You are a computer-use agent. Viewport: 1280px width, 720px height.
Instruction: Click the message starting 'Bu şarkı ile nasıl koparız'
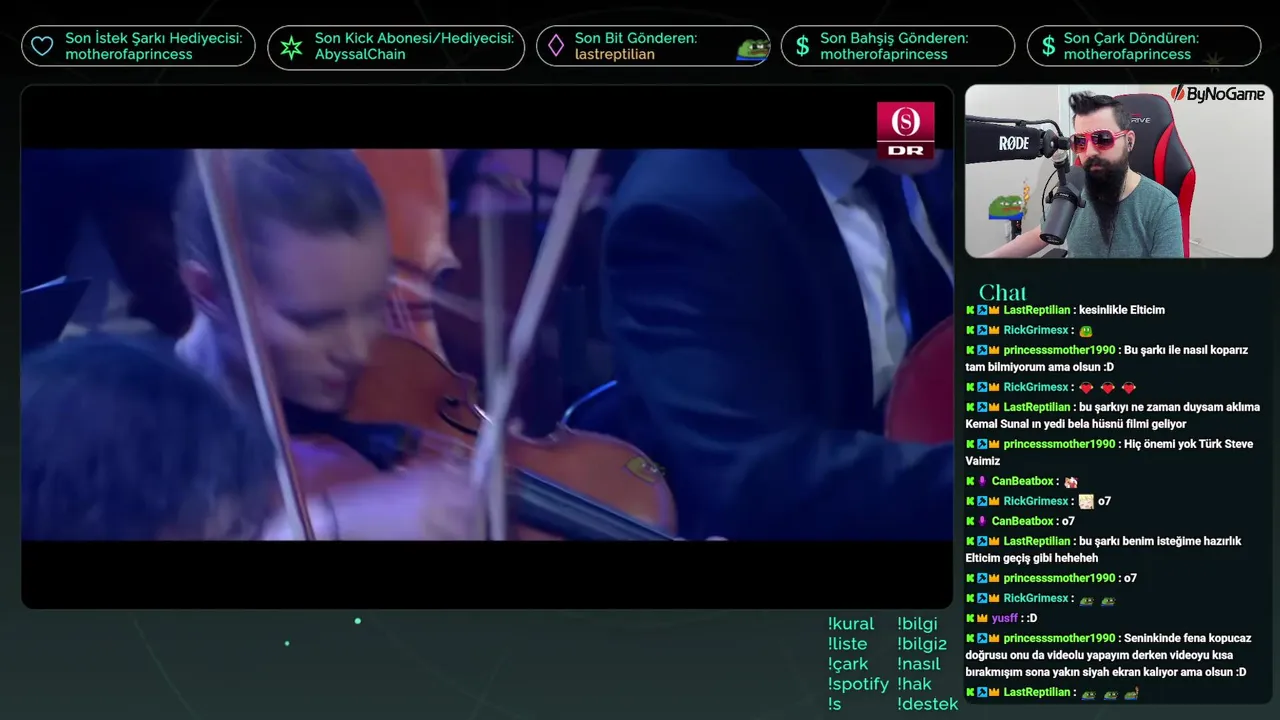(x=1107, y=359)
